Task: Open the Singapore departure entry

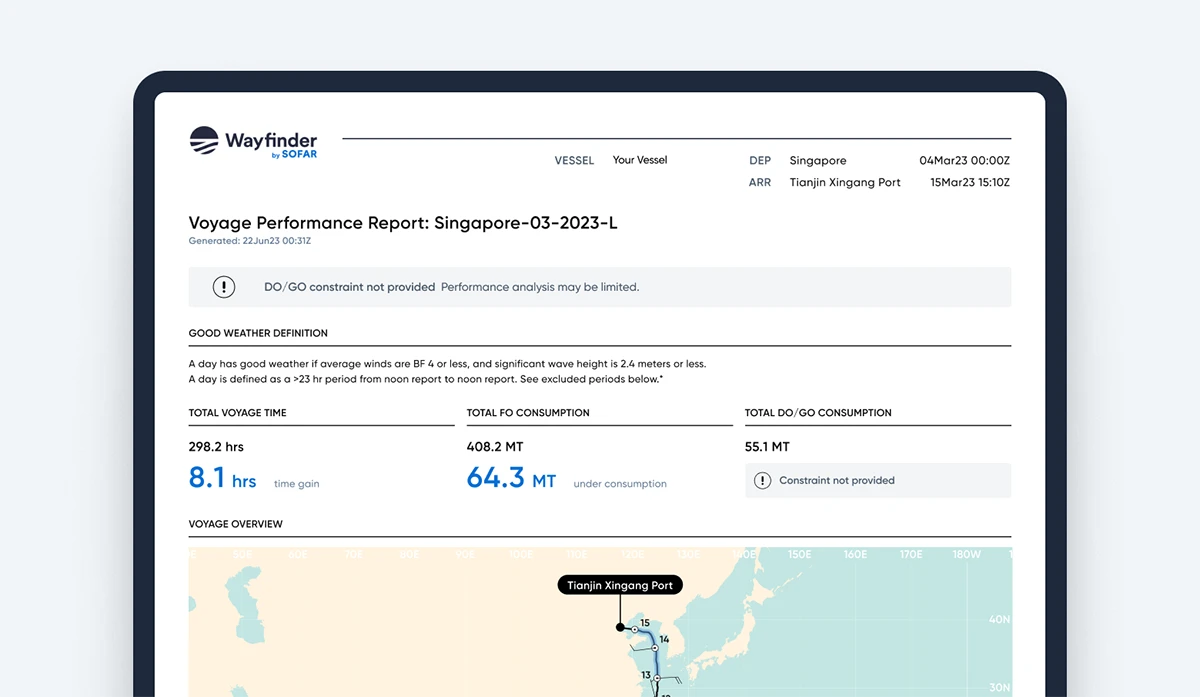Action: [x=817, y=160]
